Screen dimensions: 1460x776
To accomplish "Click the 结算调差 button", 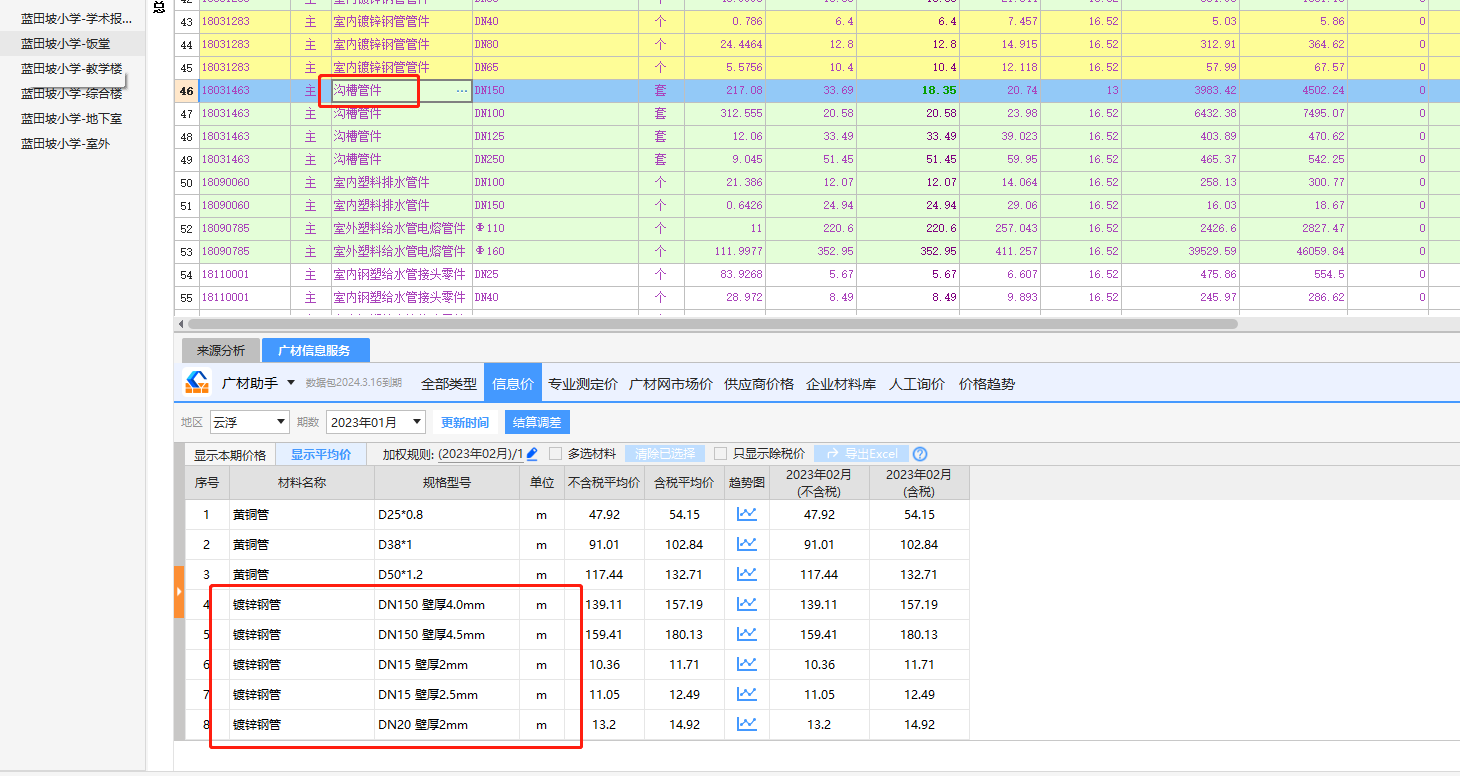I will tap(537, 422).
